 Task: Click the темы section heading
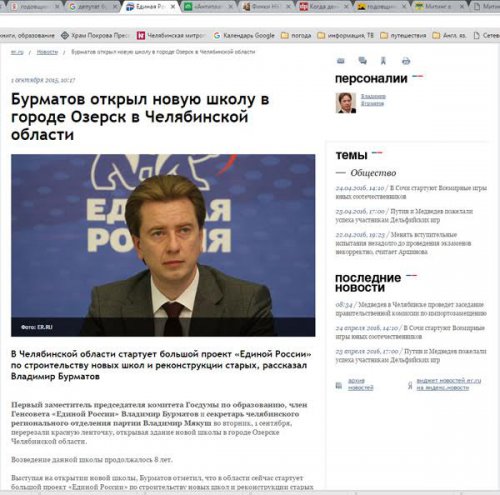click(x=351, y=155)
